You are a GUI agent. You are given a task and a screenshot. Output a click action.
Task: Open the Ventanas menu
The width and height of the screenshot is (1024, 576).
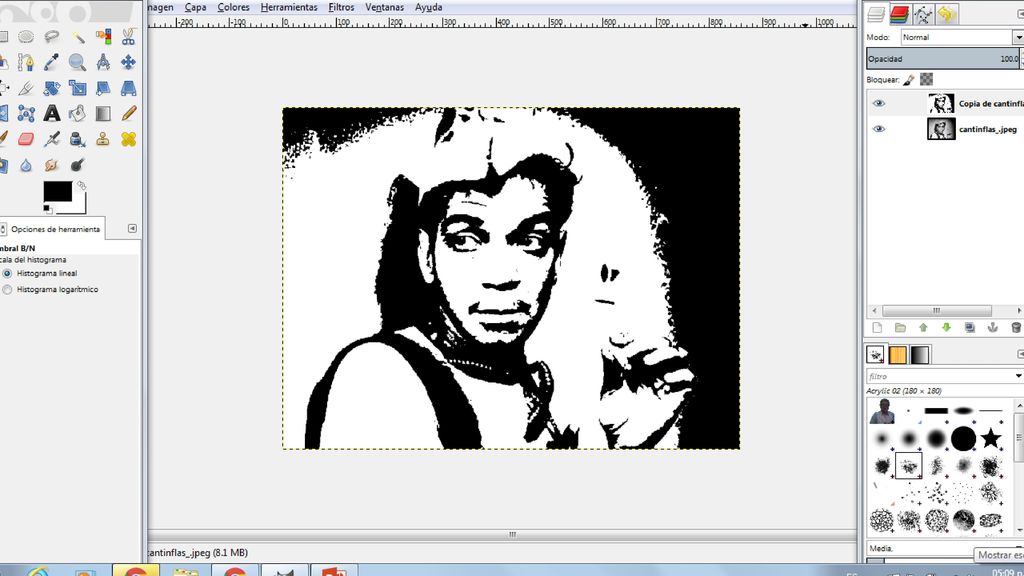pos(384,7)
